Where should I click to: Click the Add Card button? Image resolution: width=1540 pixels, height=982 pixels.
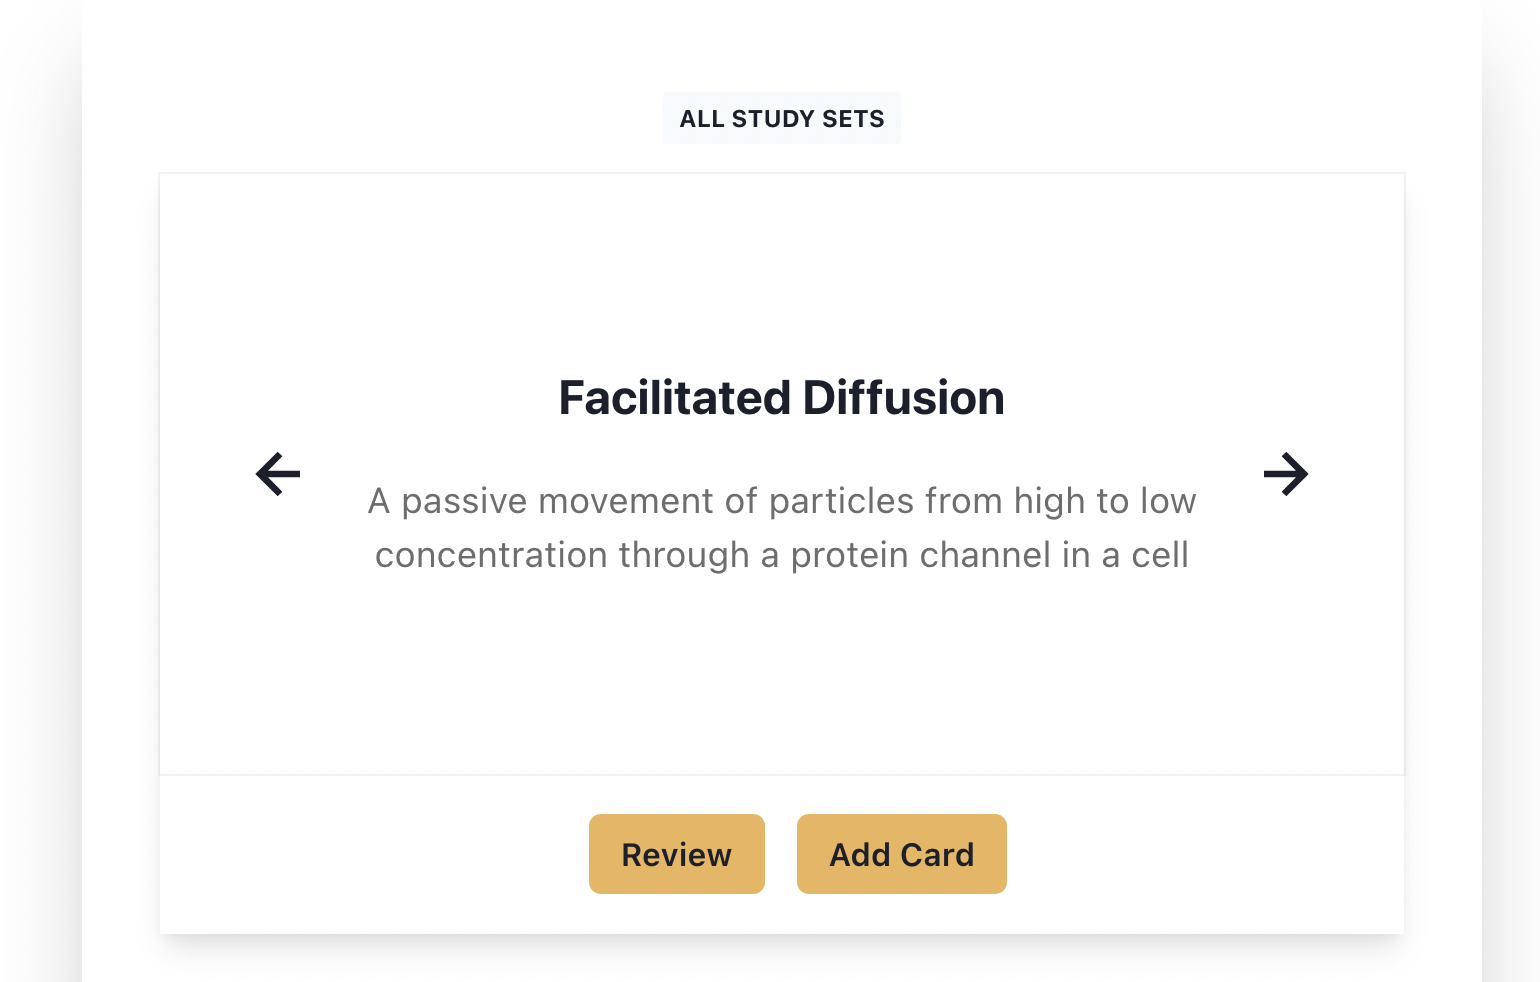click(901, 854)
